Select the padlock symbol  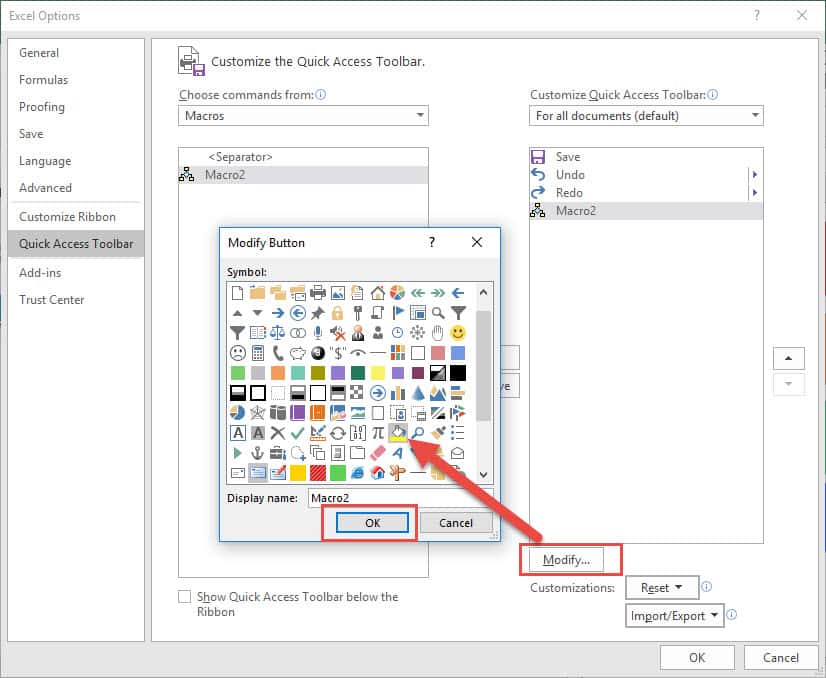pyautogui.click(x=338, y=313)
